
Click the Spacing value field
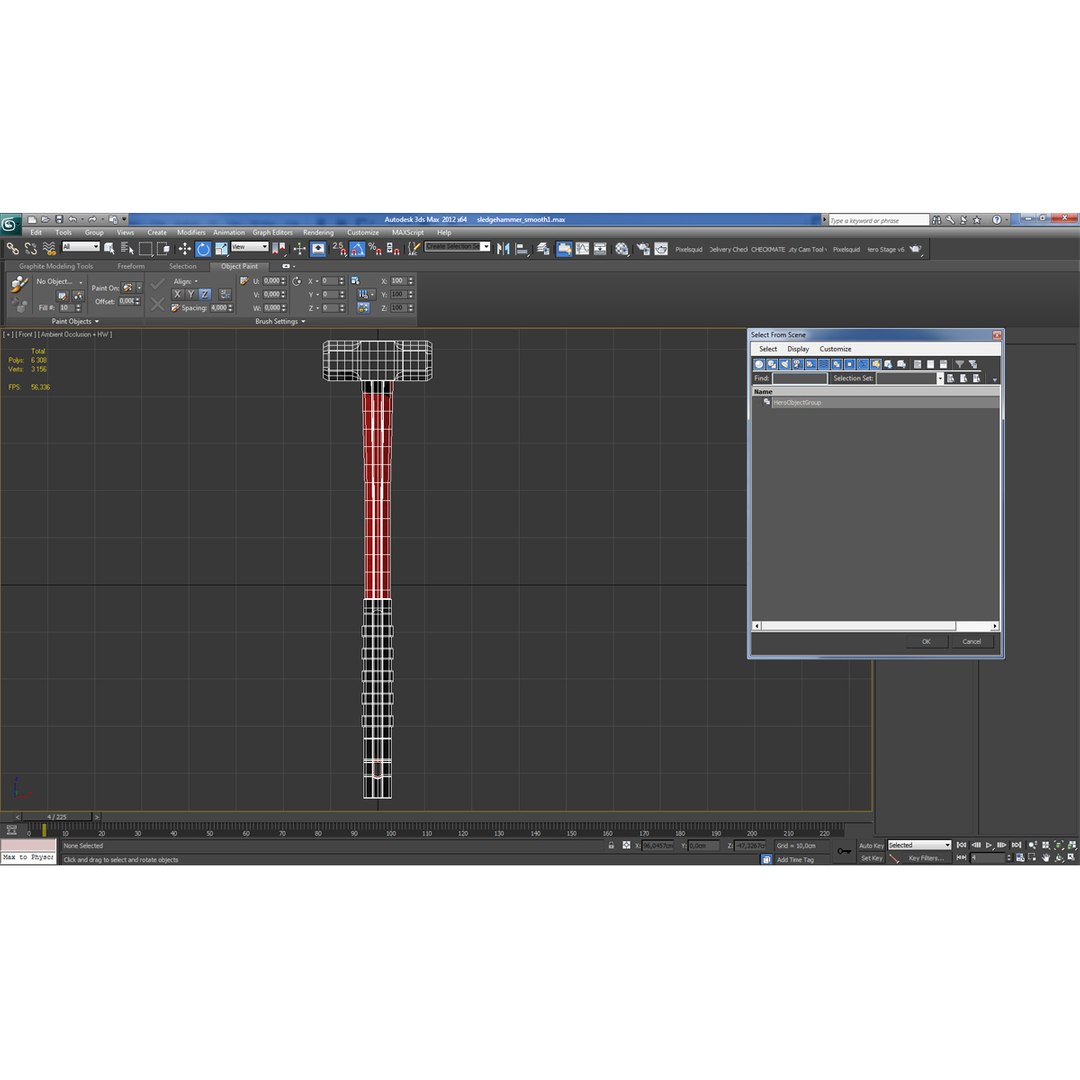tap(218, 308)
